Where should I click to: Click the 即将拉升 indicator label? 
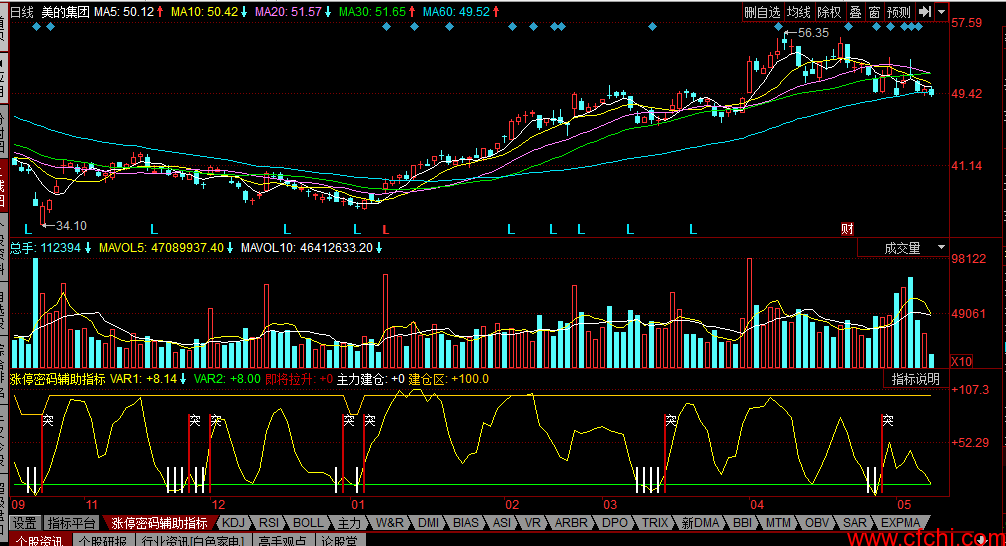[299, 379]
